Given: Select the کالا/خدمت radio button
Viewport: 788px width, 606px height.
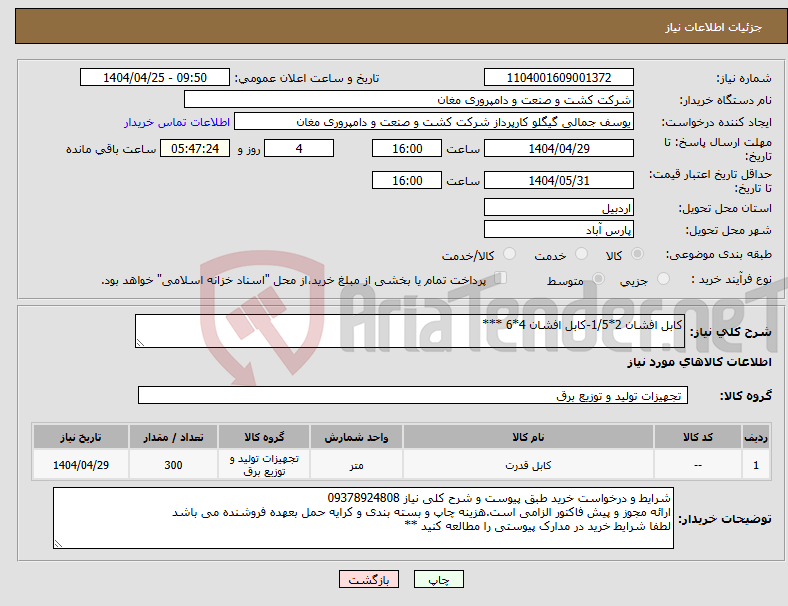Looking at the screenshot, I should [x=510, y=254].
